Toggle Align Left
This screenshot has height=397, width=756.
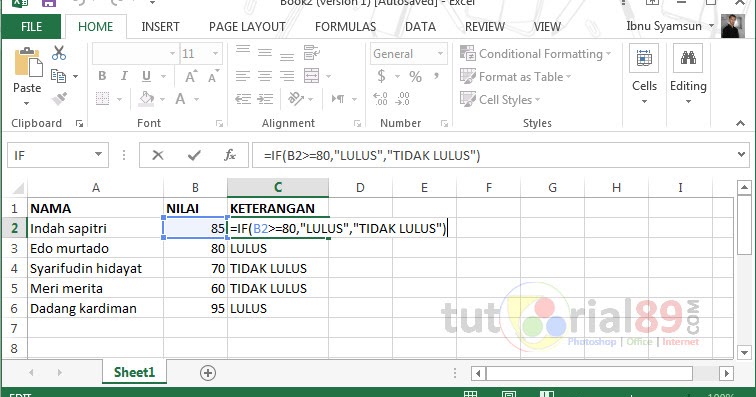point(243,76)
